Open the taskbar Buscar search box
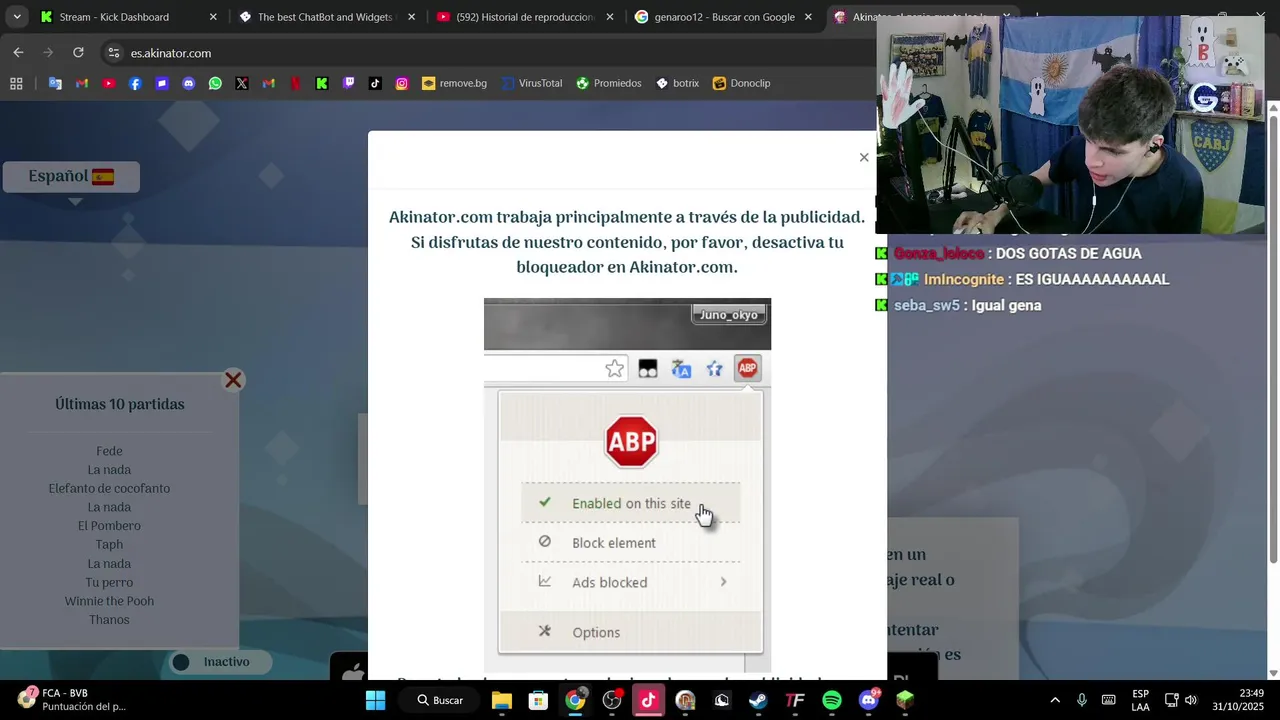This screenshot has height=720, width=1280. point(440,700)
